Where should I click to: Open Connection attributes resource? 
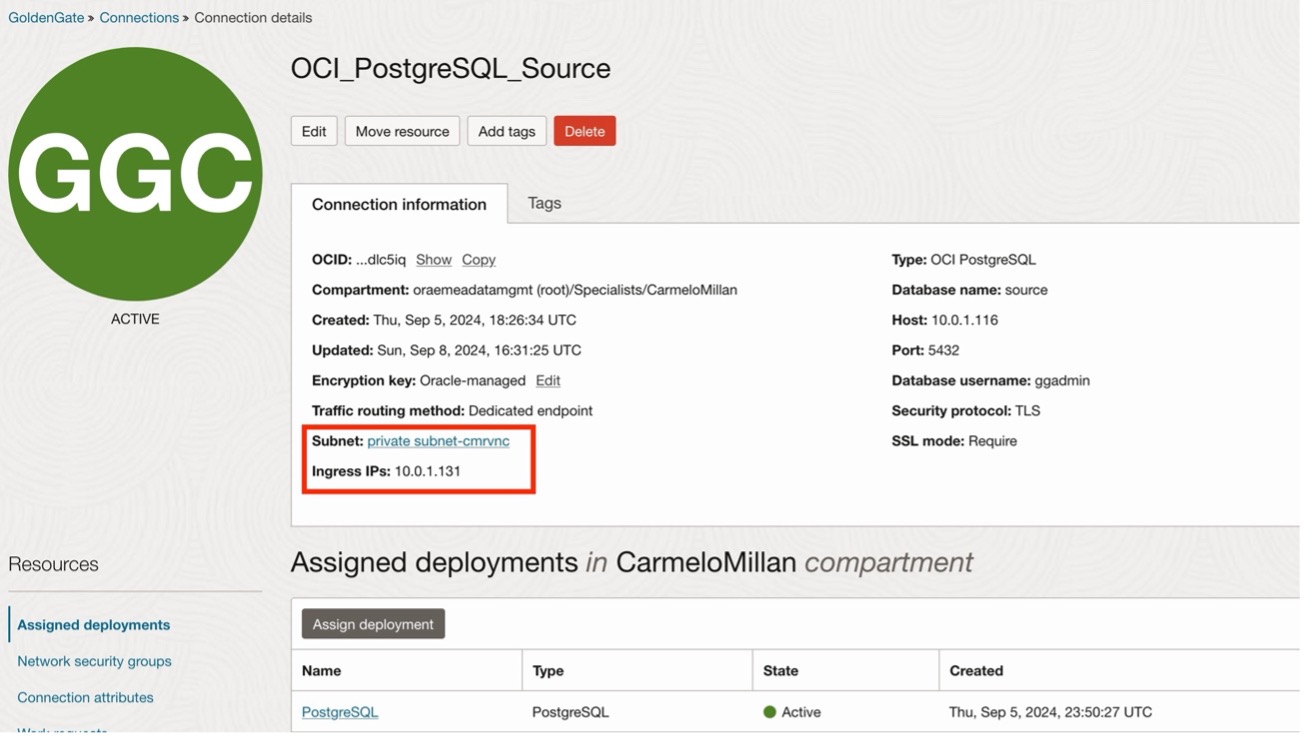point(85,698)
